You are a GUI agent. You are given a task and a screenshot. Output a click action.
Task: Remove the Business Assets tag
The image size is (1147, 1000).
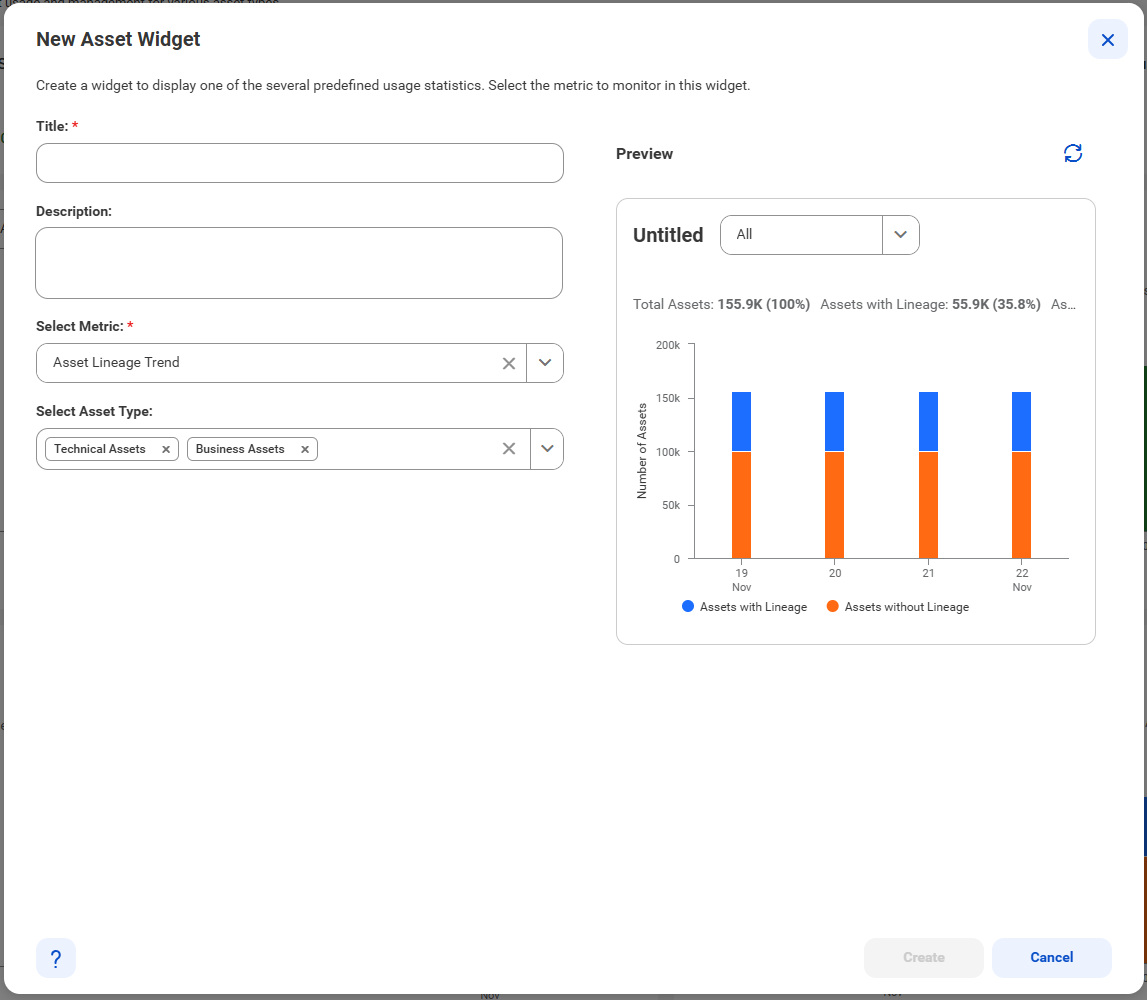[x=305, y=449]
